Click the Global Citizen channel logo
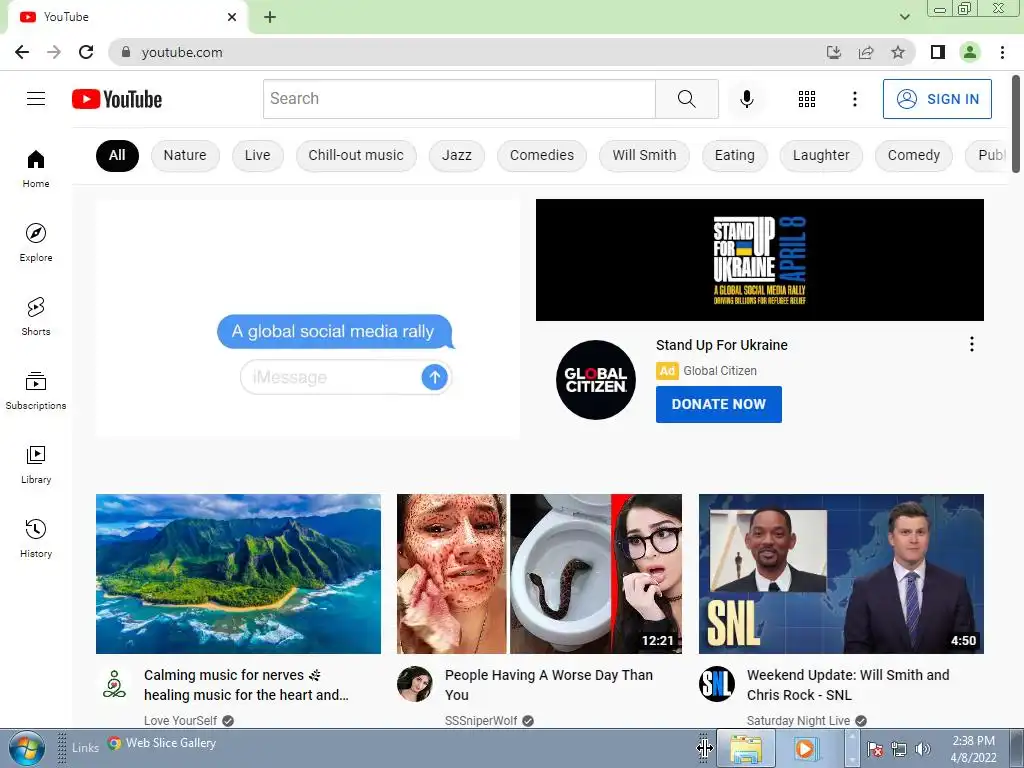 (596, 379)
